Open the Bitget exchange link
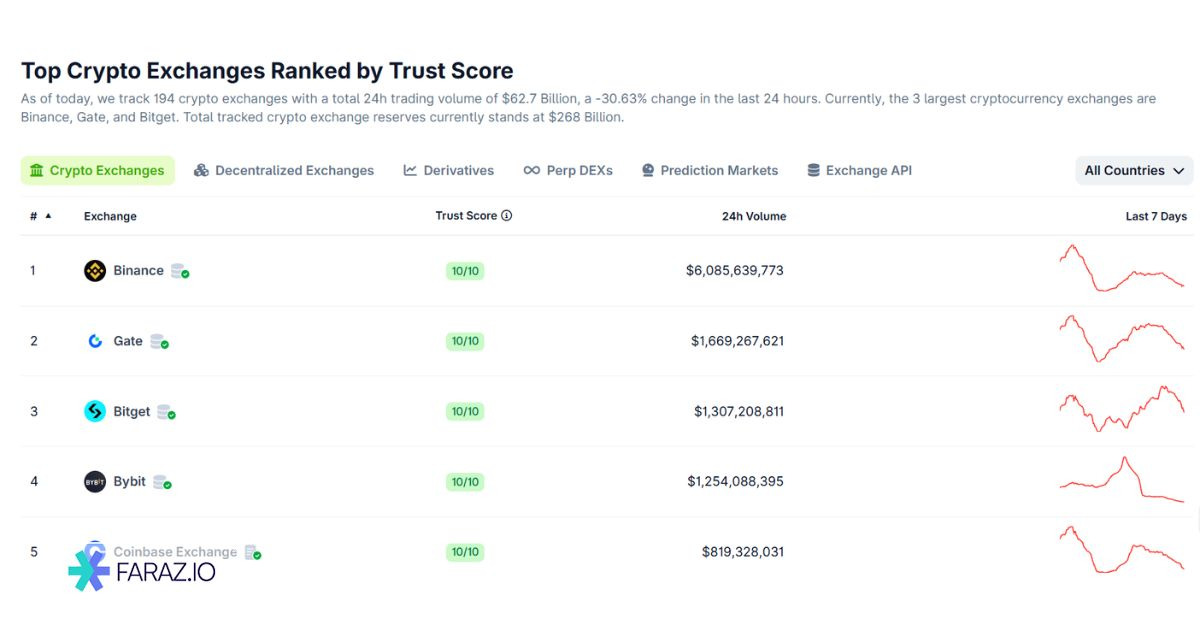Image resolution: width=1200 pixels, height=630 pixels. (132, 411)
